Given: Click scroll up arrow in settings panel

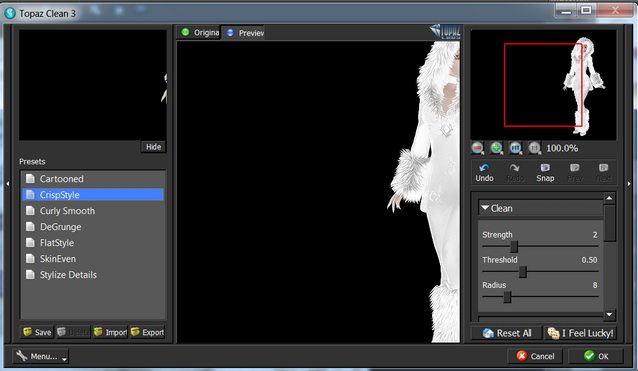Looking at the screenshot, I should point(609,198).
